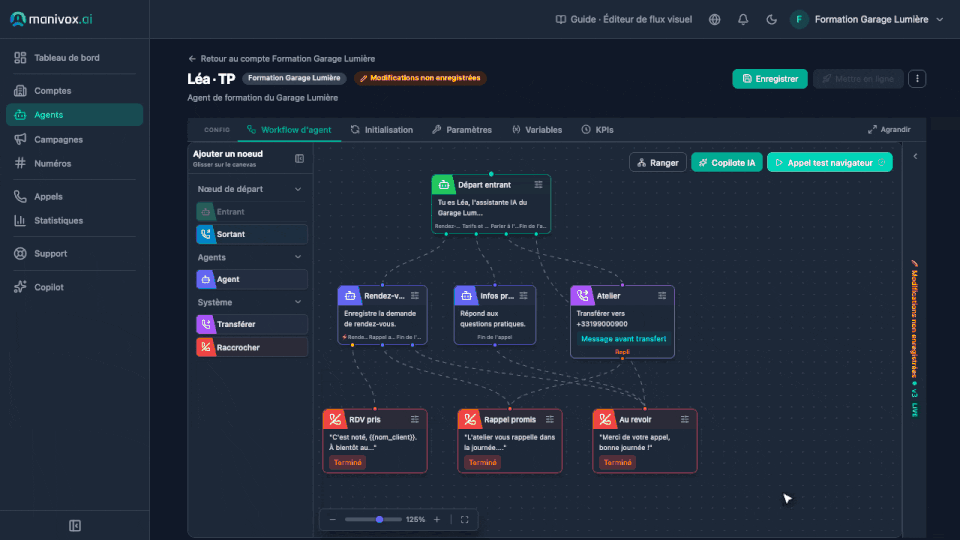960x540 pixels.
Task: Select the Transférer node item
Action: (x=252, y=324)
